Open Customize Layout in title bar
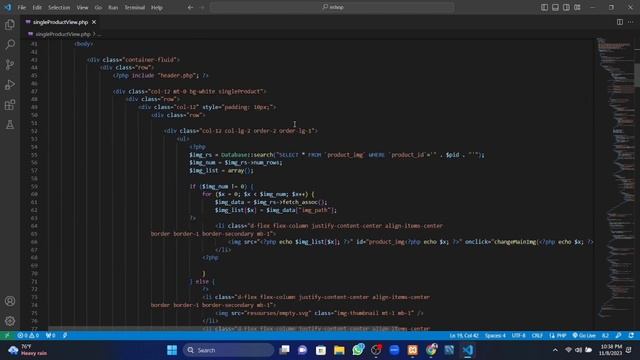 point(577,7)
